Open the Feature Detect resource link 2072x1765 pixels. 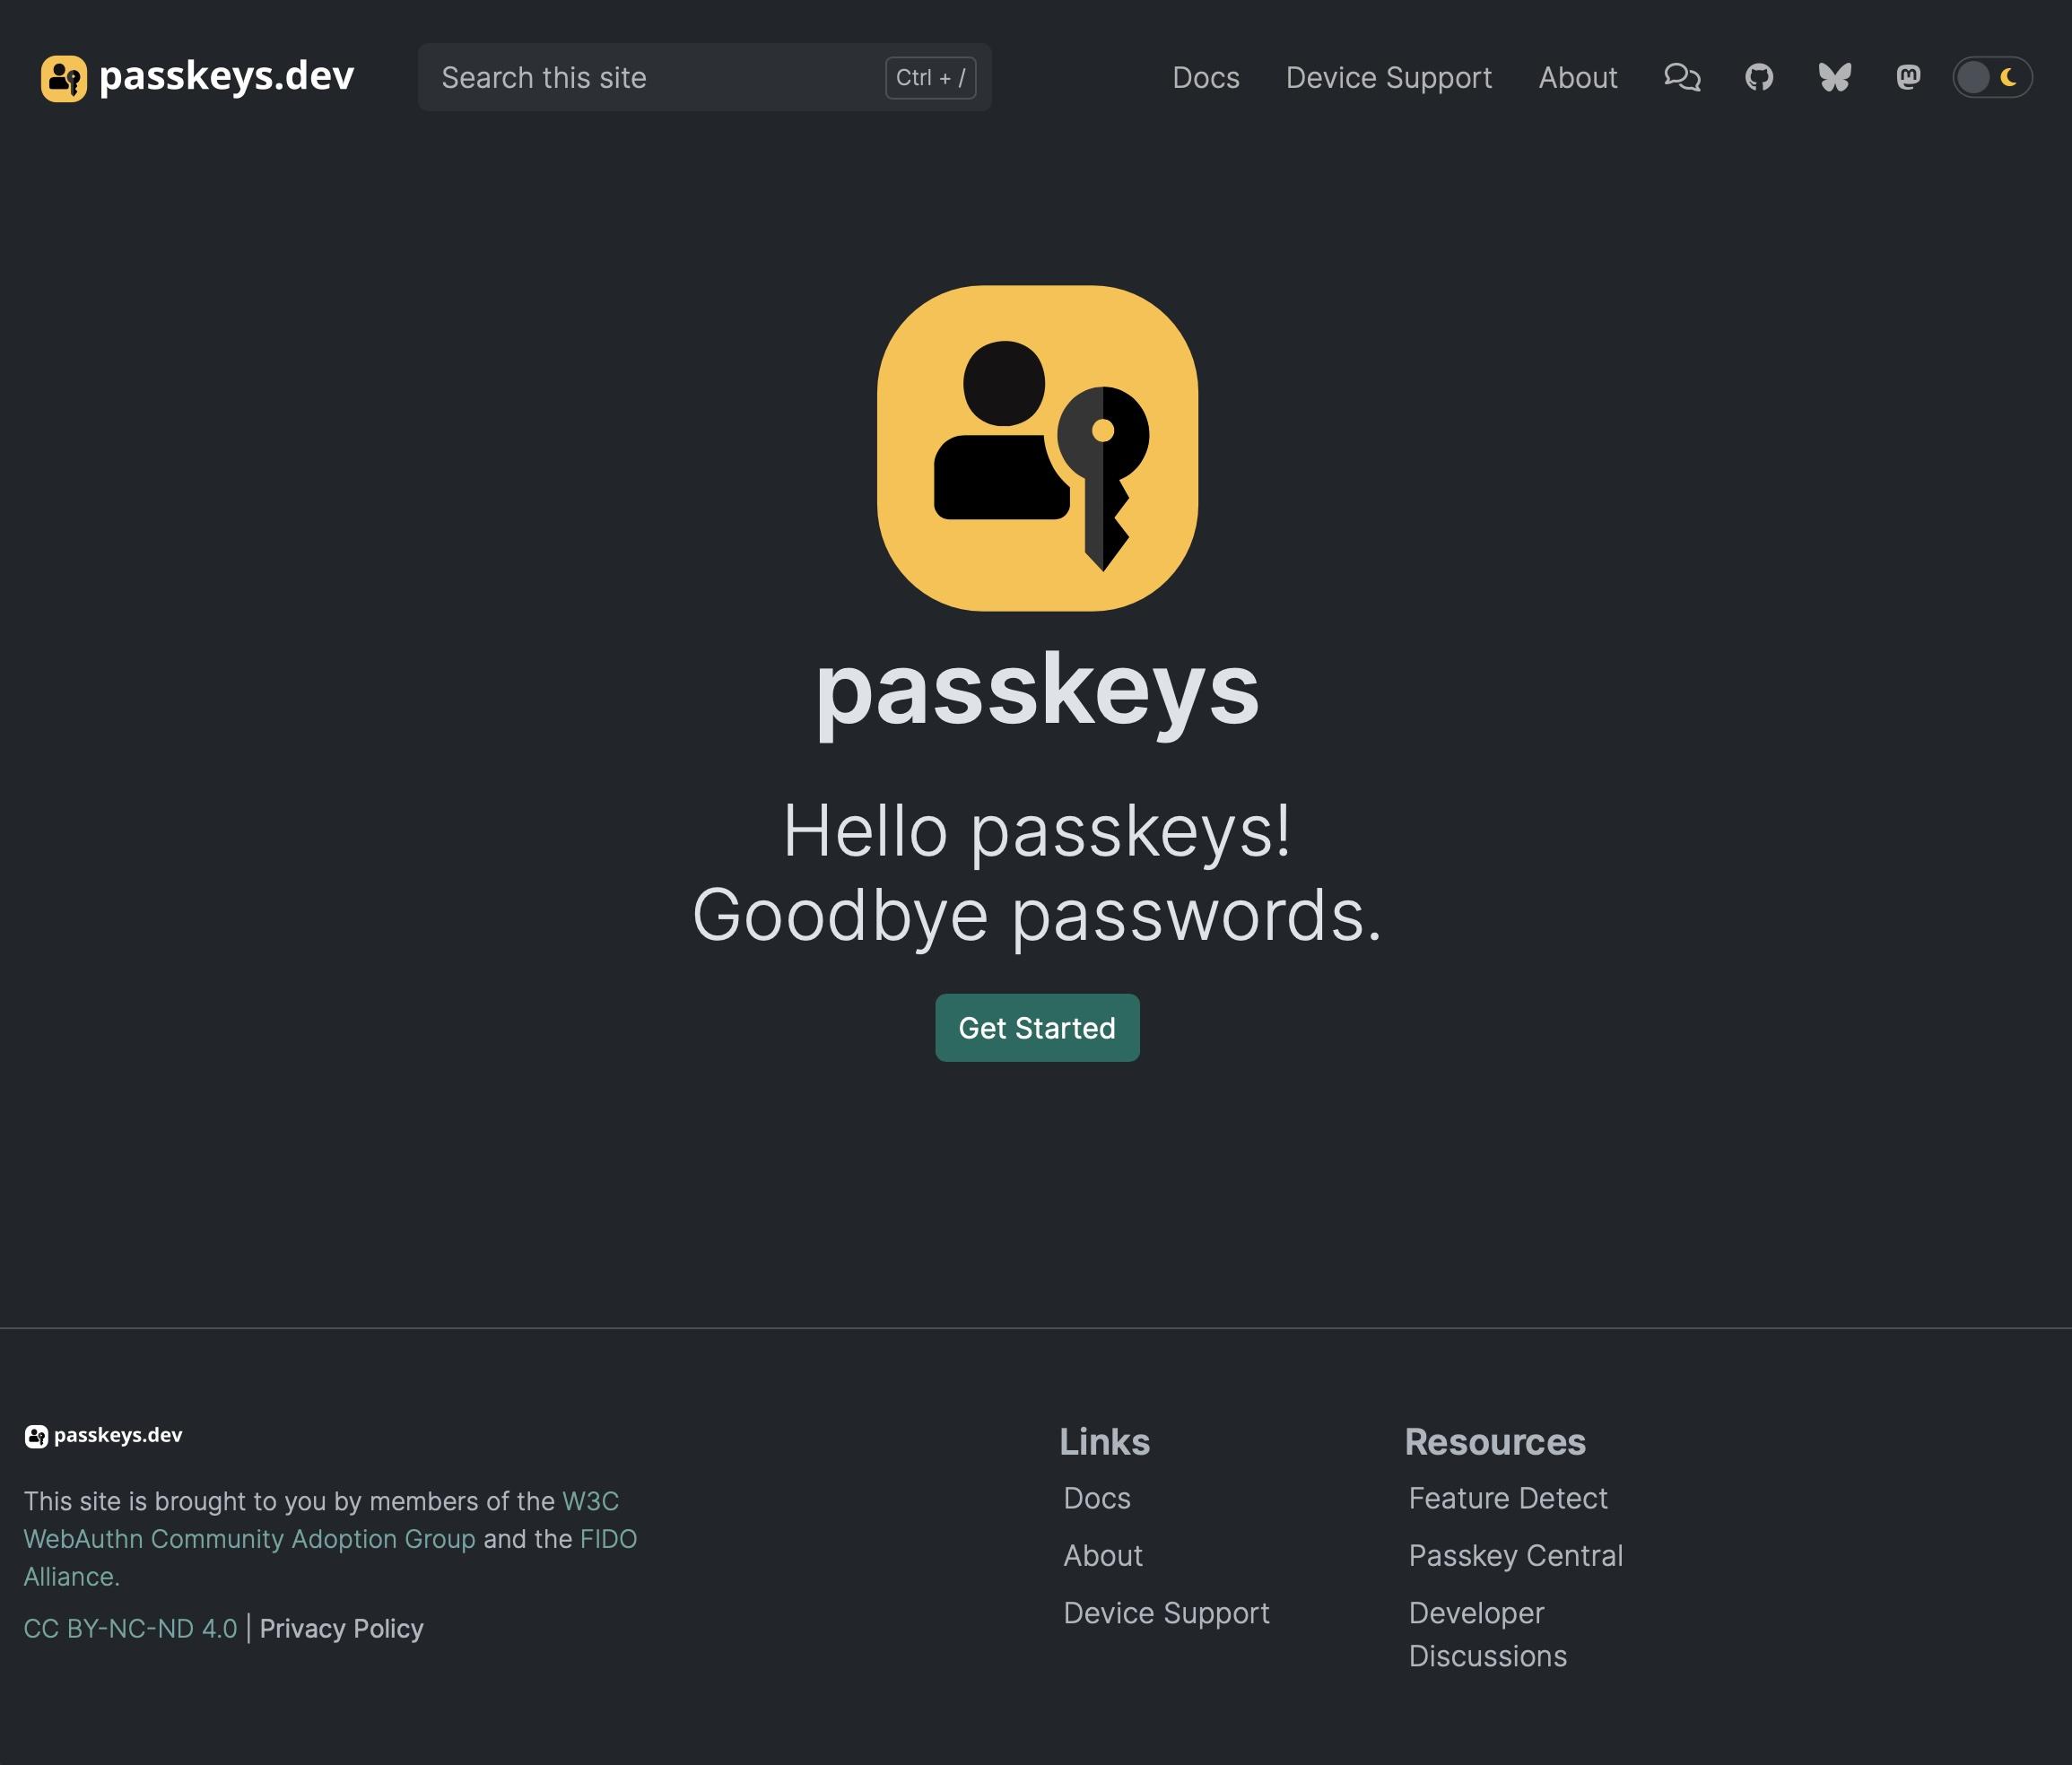pyautogui.click(x=1507, y=1498)
